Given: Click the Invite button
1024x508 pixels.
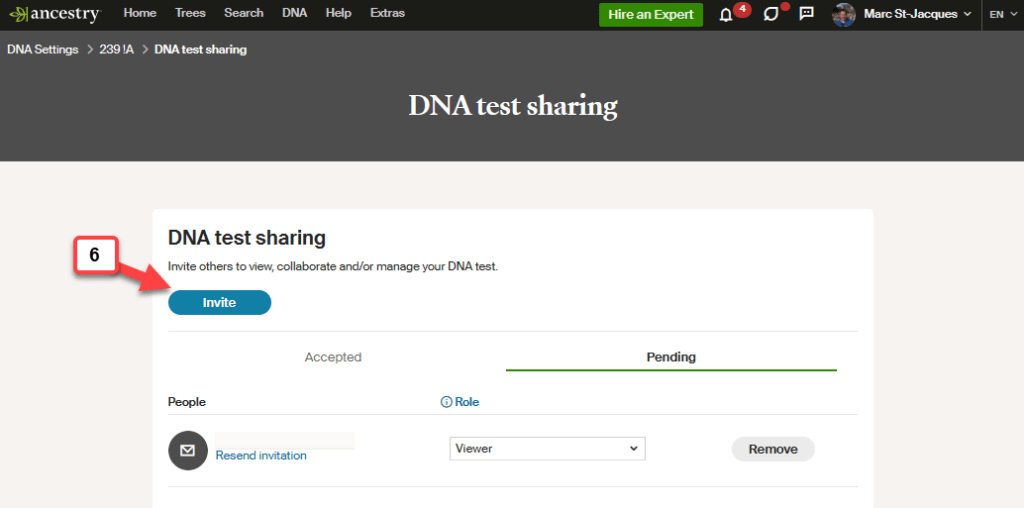Looking at the screenshot, I should coord(219,302).
